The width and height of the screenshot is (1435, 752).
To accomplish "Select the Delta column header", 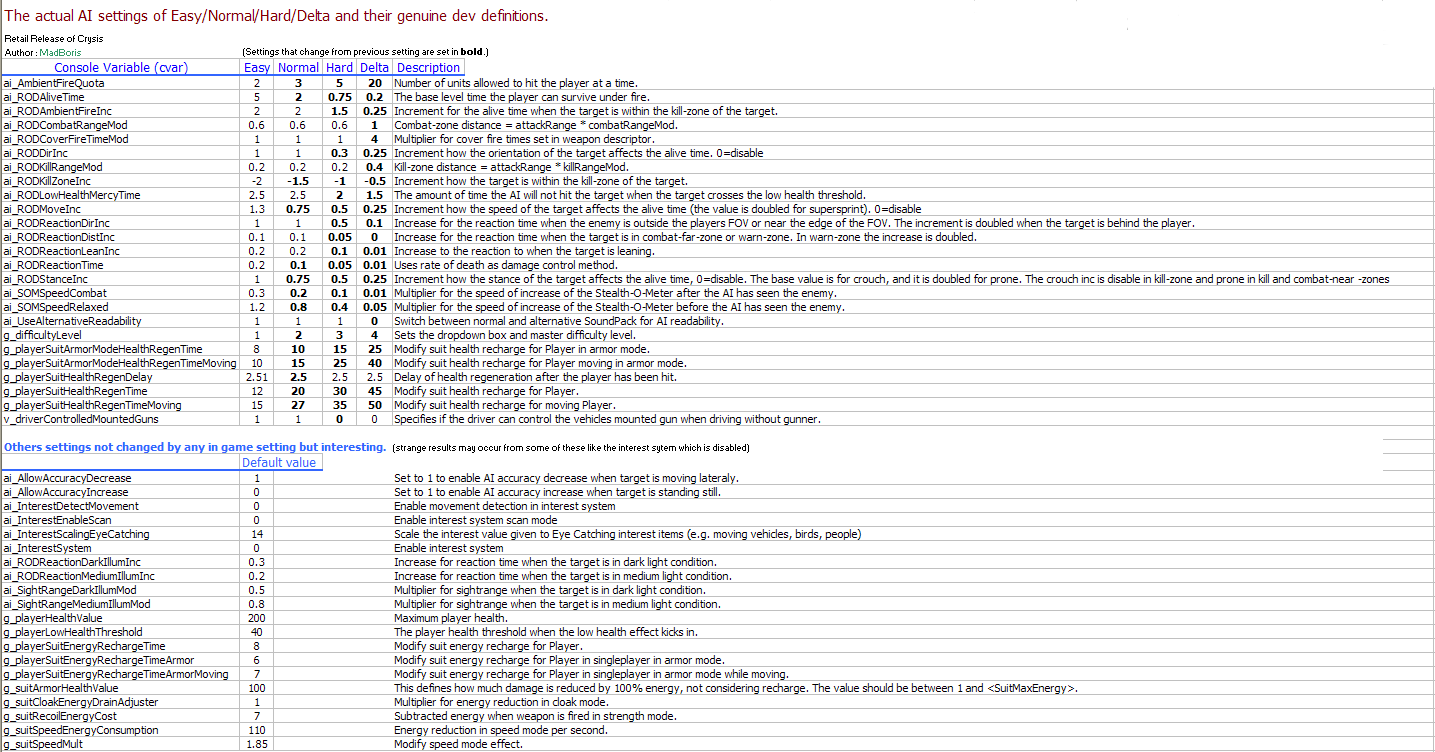I will click(375, 68).
